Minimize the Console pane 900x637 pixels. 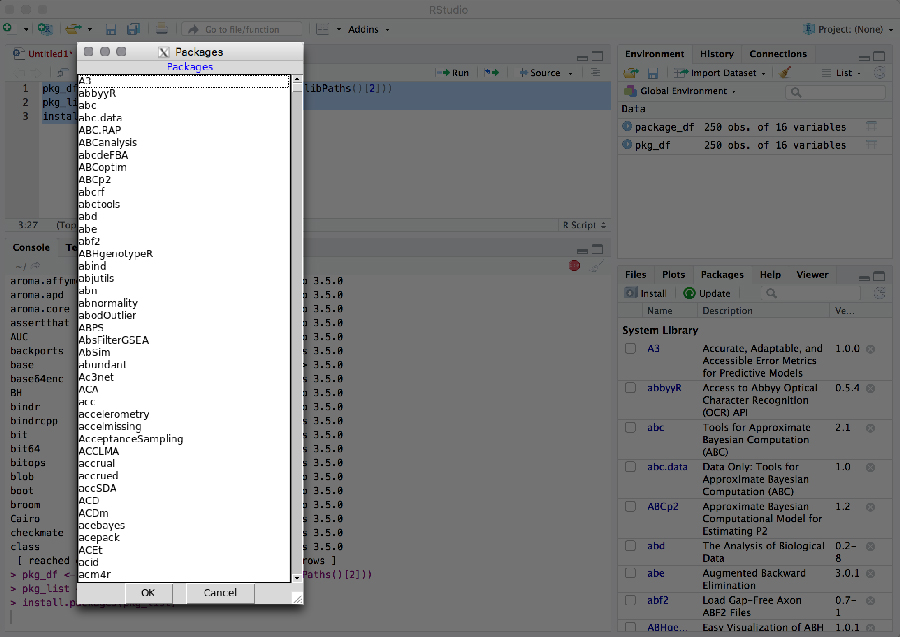pos(582,251)
